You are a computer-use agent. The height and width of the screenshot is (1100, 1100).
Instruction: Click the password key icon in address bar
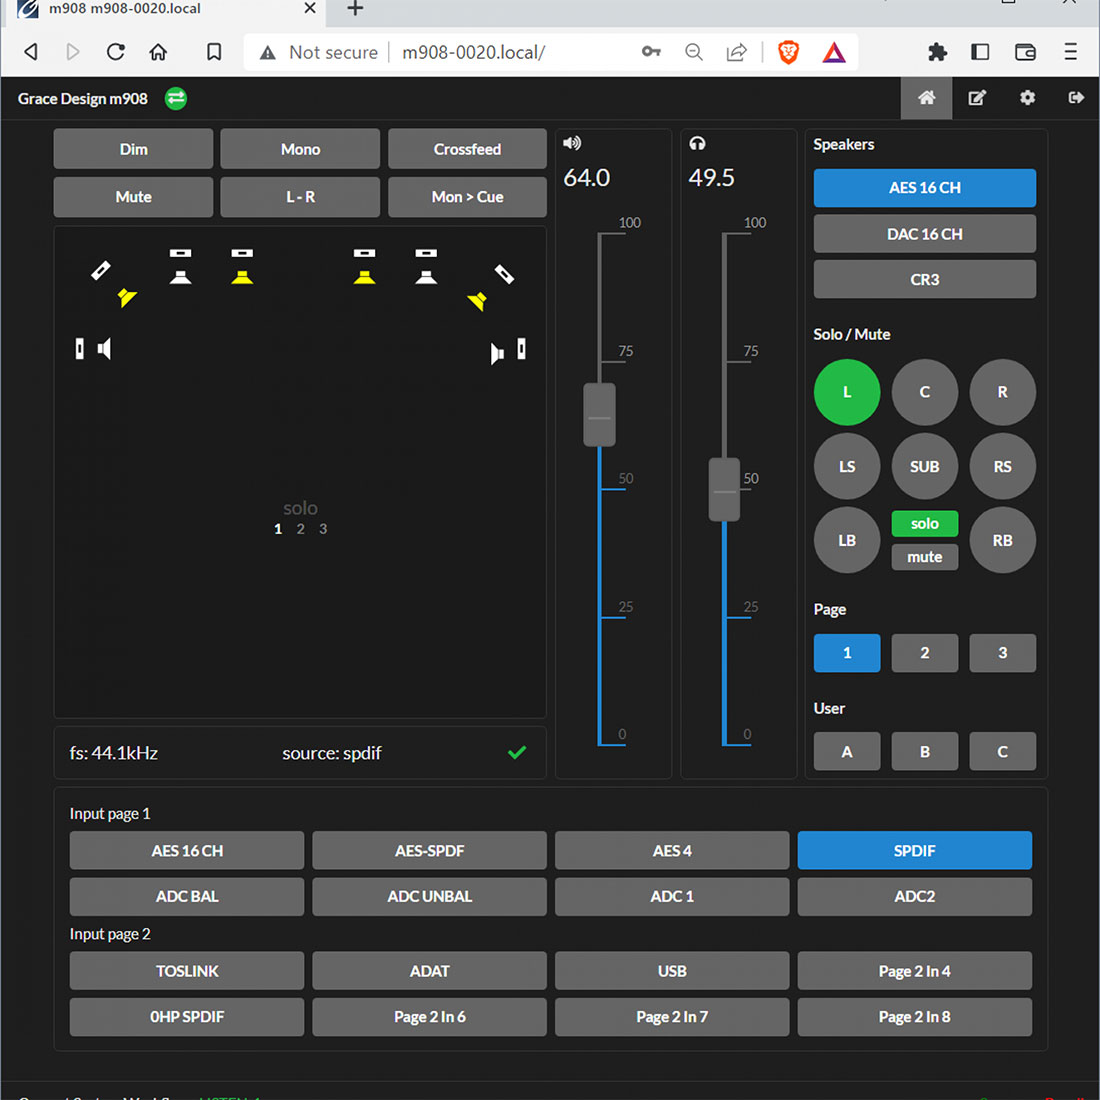[651, 52]
